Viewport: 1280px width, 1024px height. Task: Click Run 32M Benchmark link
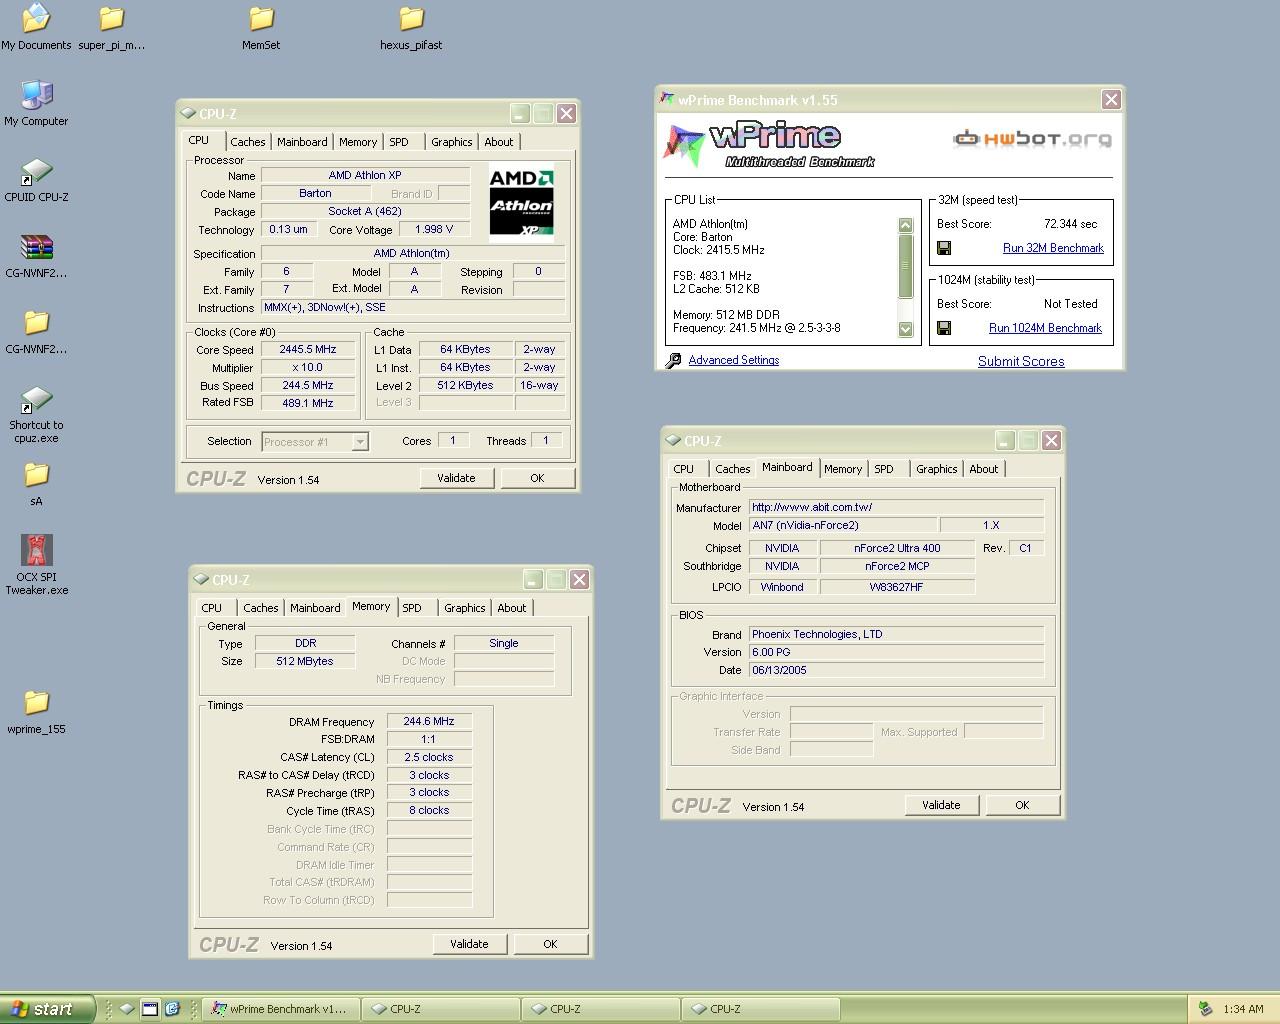[1053, 248]
